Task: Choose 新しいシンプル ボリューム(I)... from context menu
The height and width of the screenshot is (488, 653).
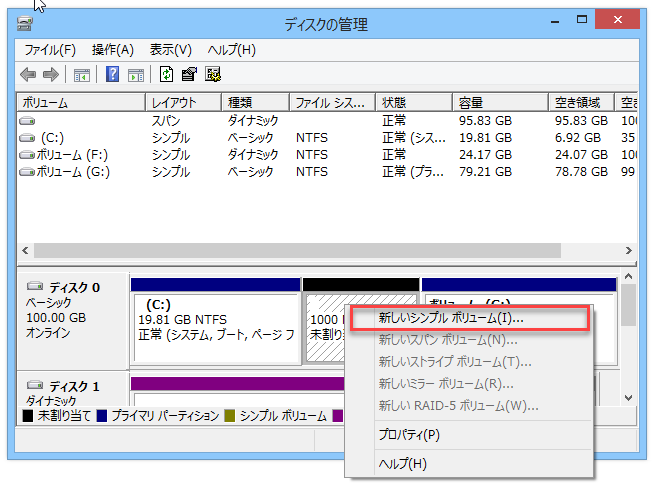Action: coord(469,319)
